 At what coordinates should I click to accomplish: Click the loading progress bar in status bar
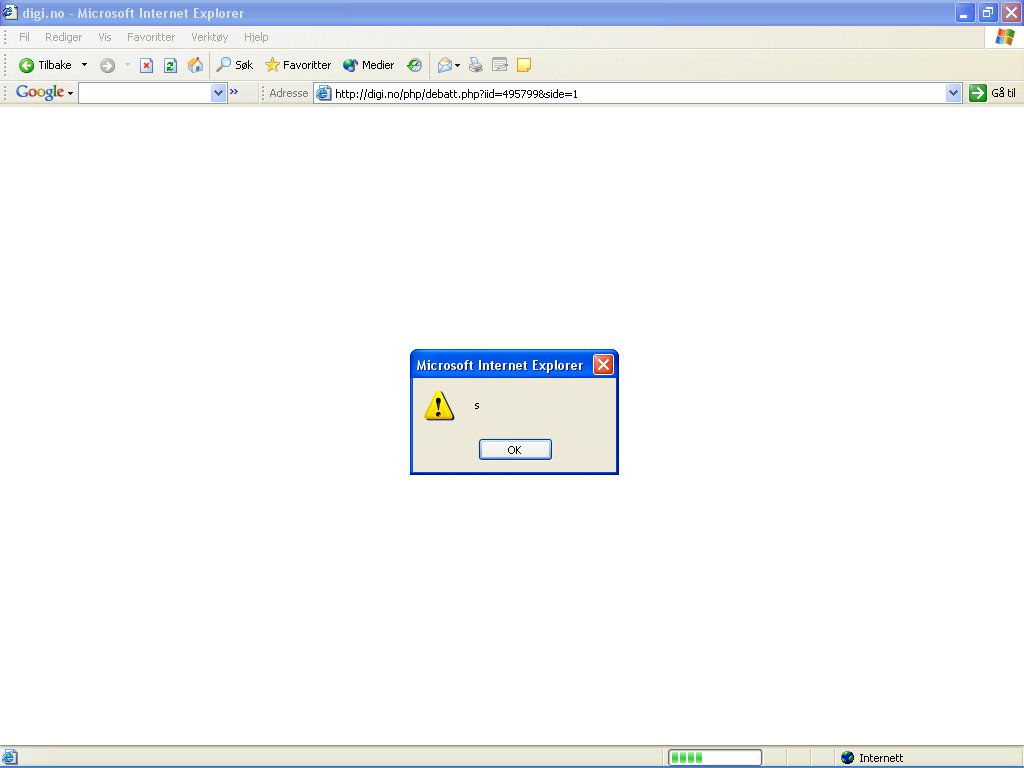click(x=714, y=758)
